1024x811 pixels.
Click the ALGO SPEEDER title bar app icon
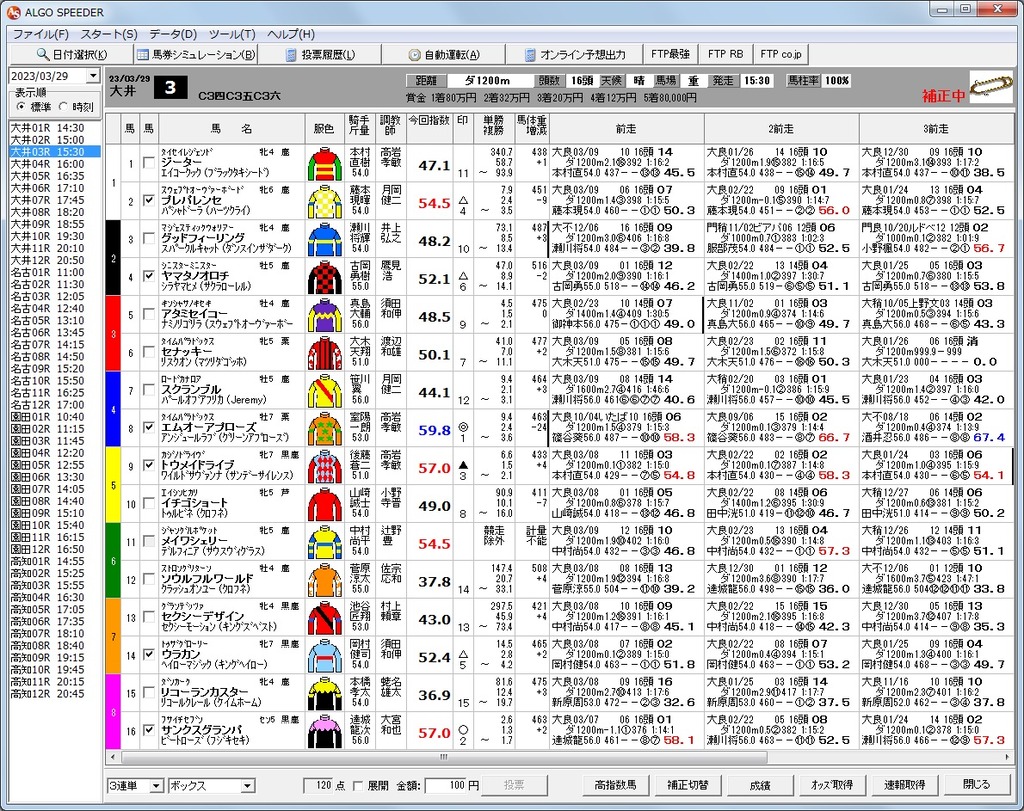(x=13, y=12)
